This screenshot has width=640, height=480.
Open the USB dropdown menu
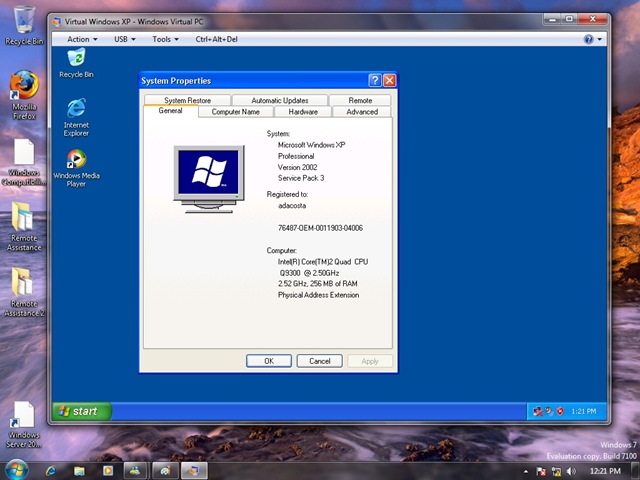[124, 39]
